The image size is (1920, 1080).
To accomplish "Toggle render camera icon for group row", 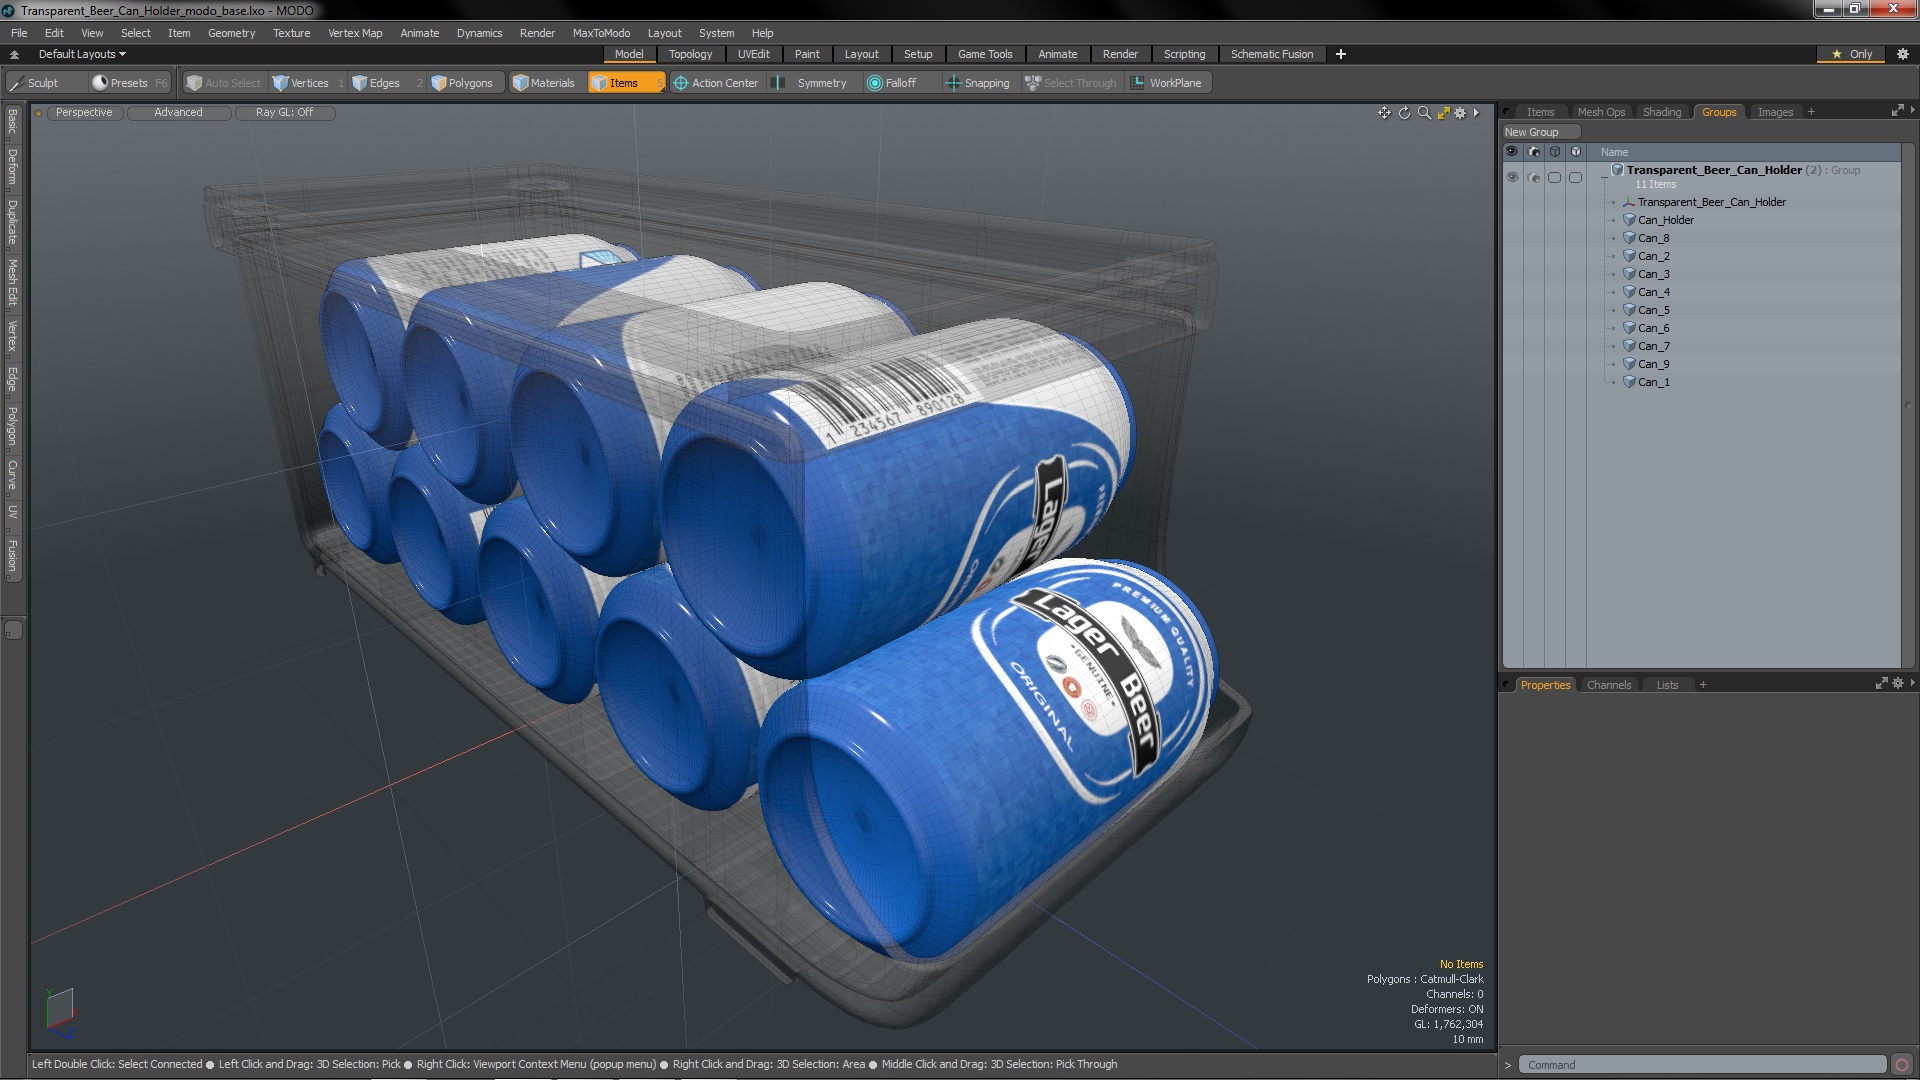I will [x=1534, y=177].
